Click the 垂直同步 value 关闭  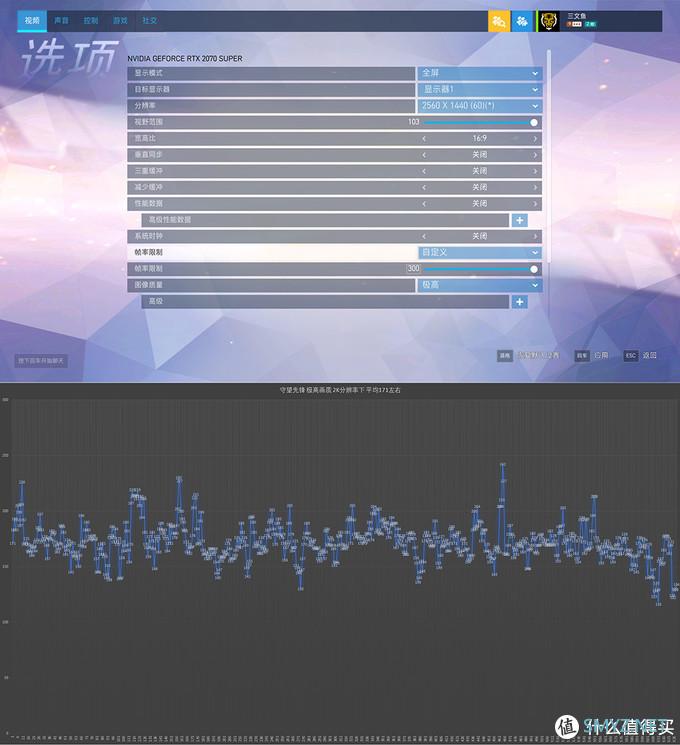click(479, 155)
